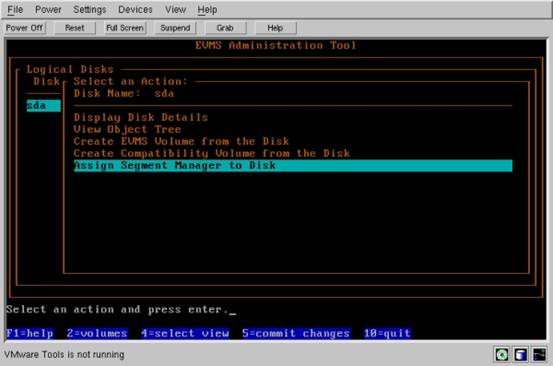Select Assign Segment Manager to Disk
Image resolution: width=553 pixels, height=366 pixels.
293,165
